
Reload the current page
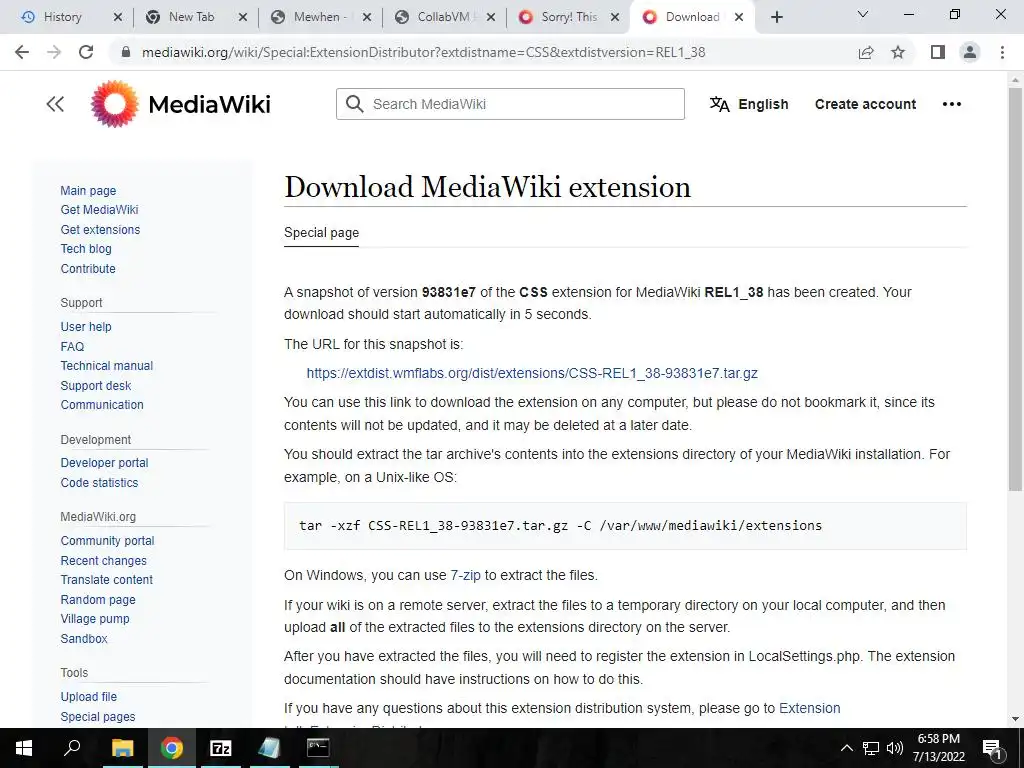coord(86,52)
